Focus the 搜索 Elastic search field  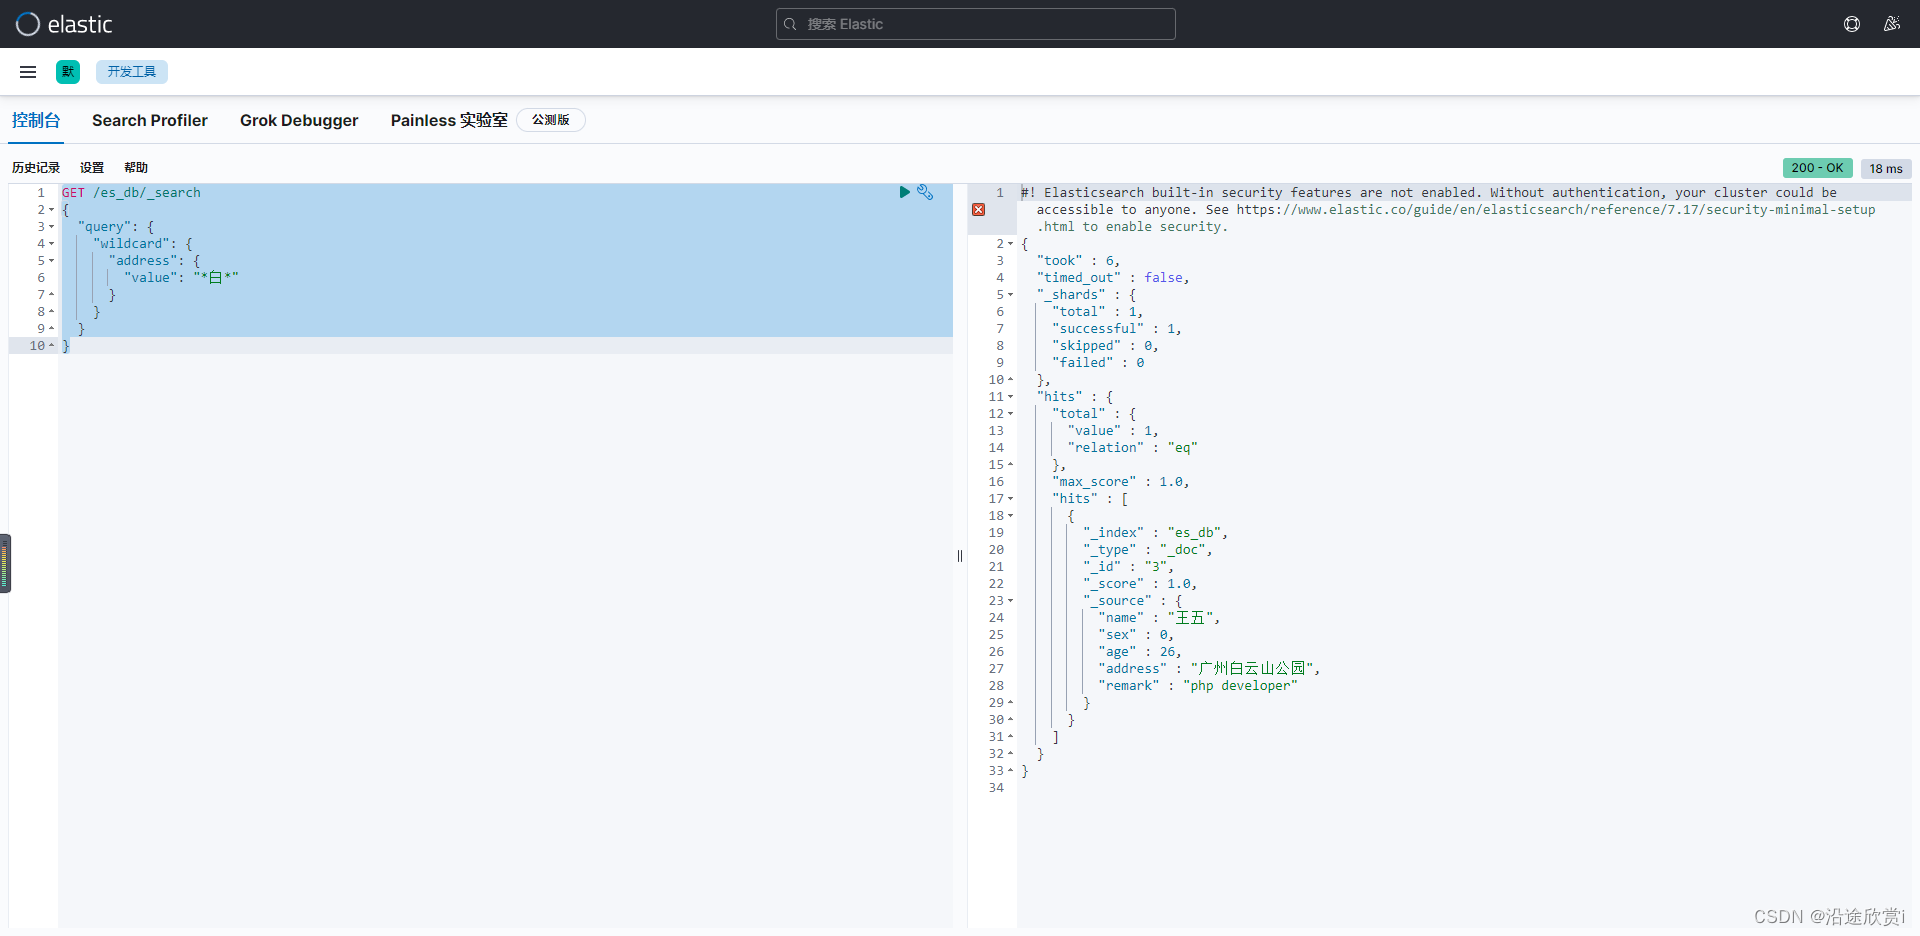(976, 24)
